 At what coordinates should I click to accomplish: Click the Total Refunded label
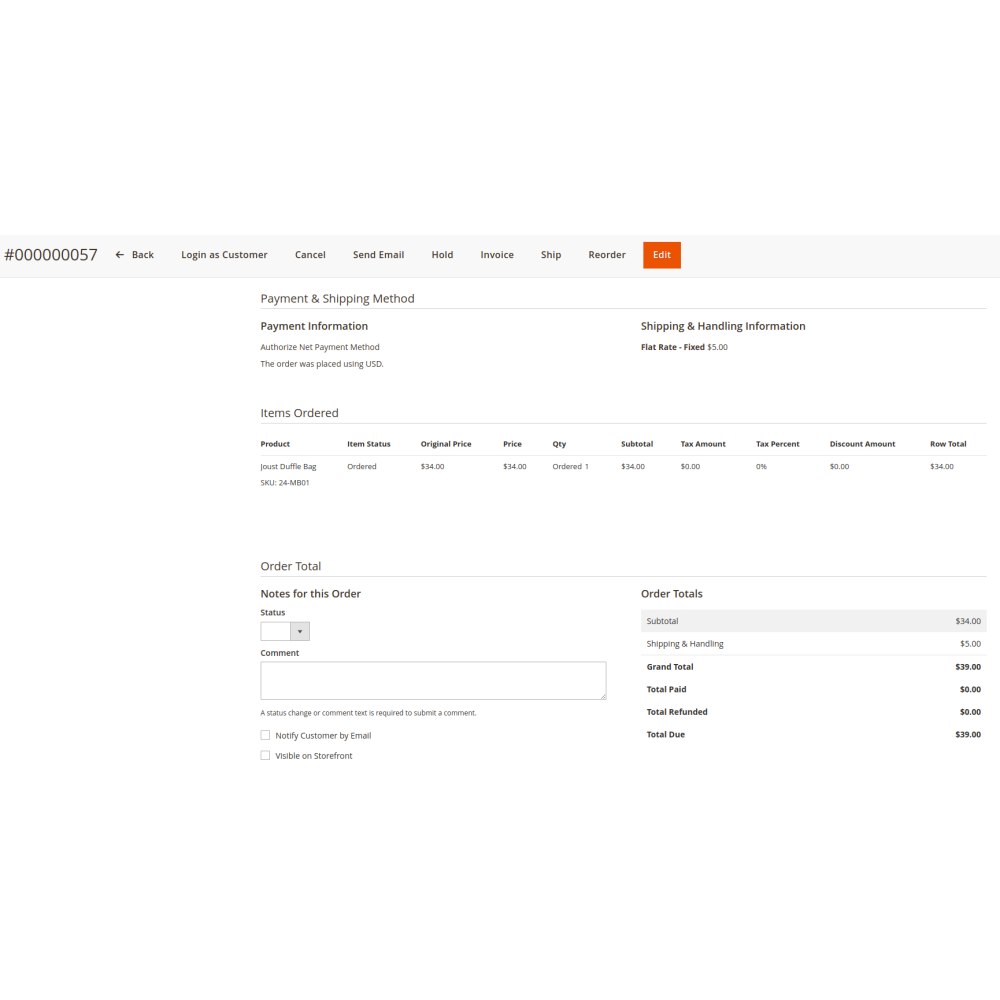point(677,712)
